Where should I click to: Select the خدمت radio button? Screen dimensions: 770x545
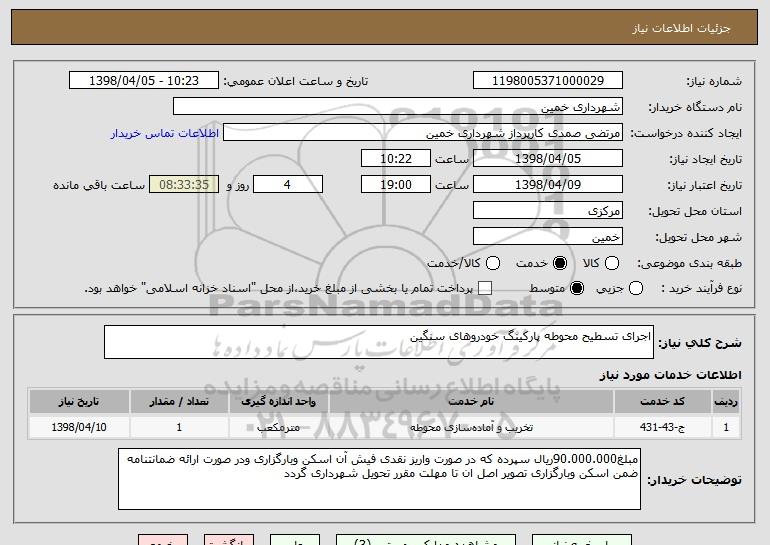pos(560,263)
